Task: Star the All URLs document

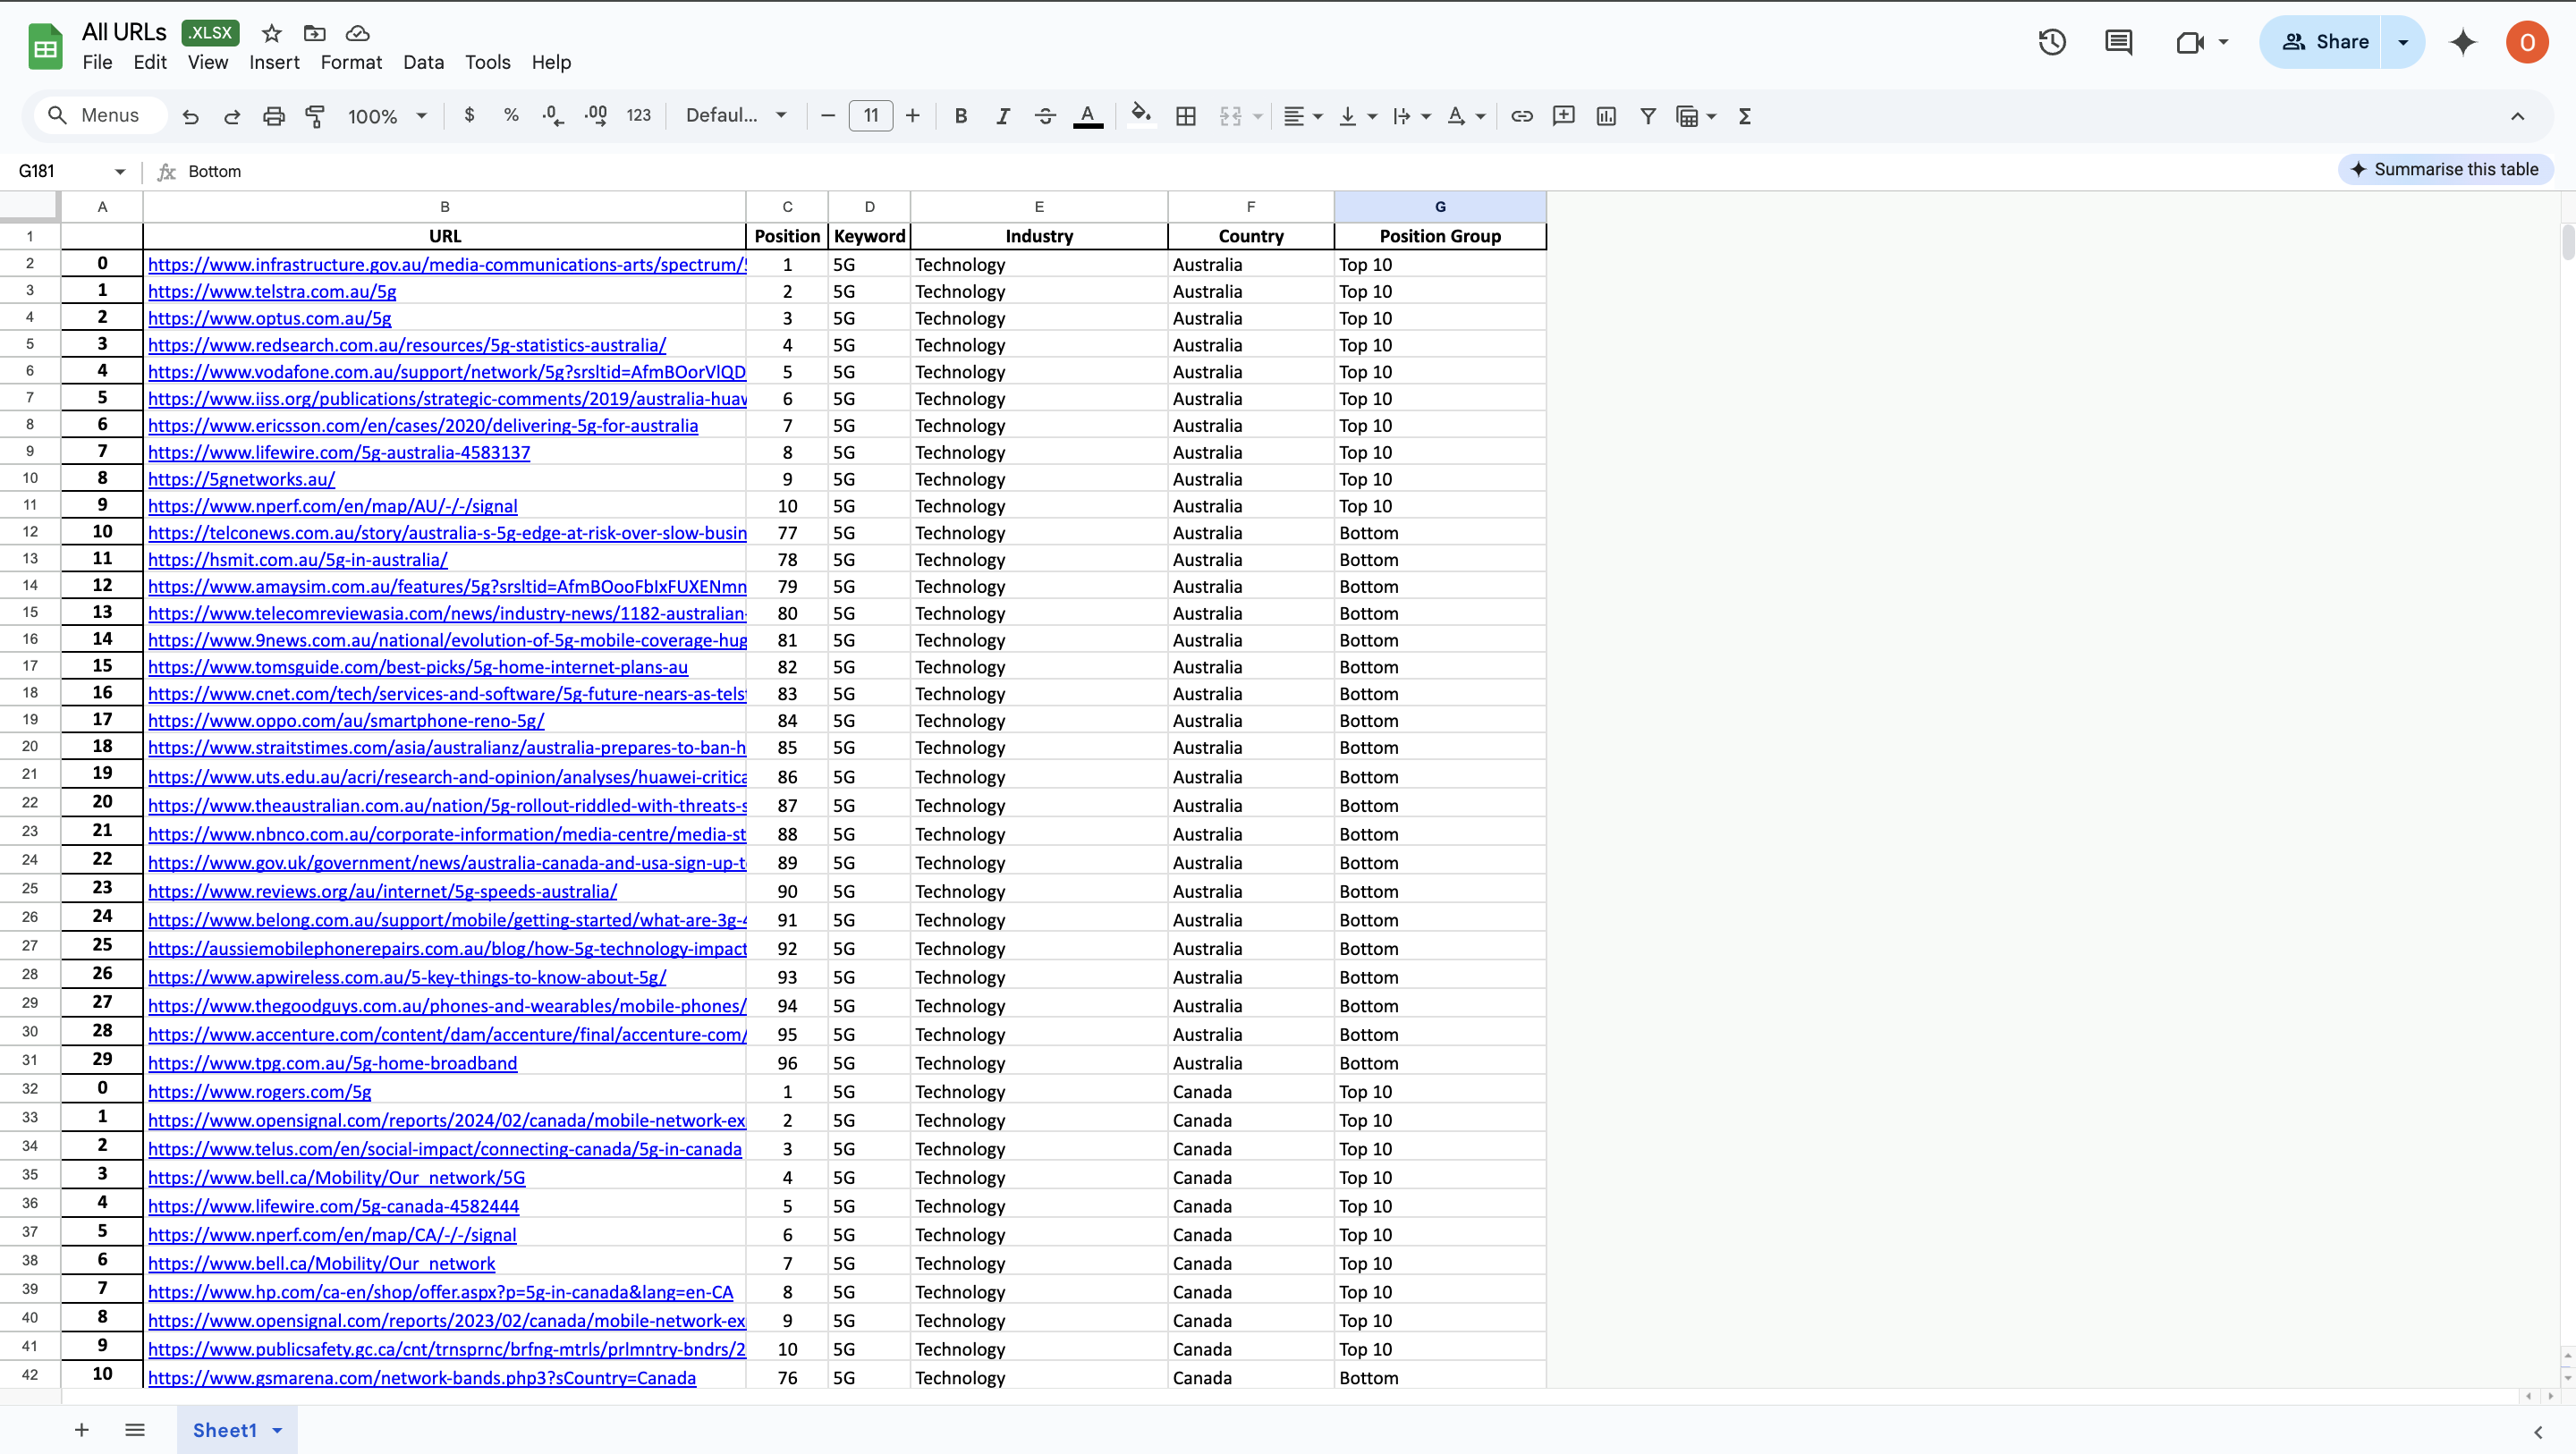Action: click(271, 33)
